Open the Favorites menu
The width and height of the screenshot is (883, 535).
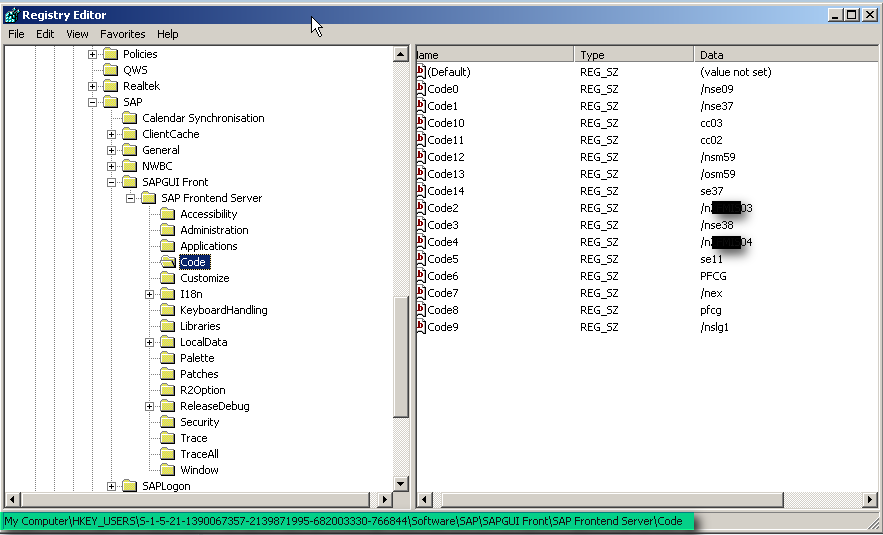(123, 34)
